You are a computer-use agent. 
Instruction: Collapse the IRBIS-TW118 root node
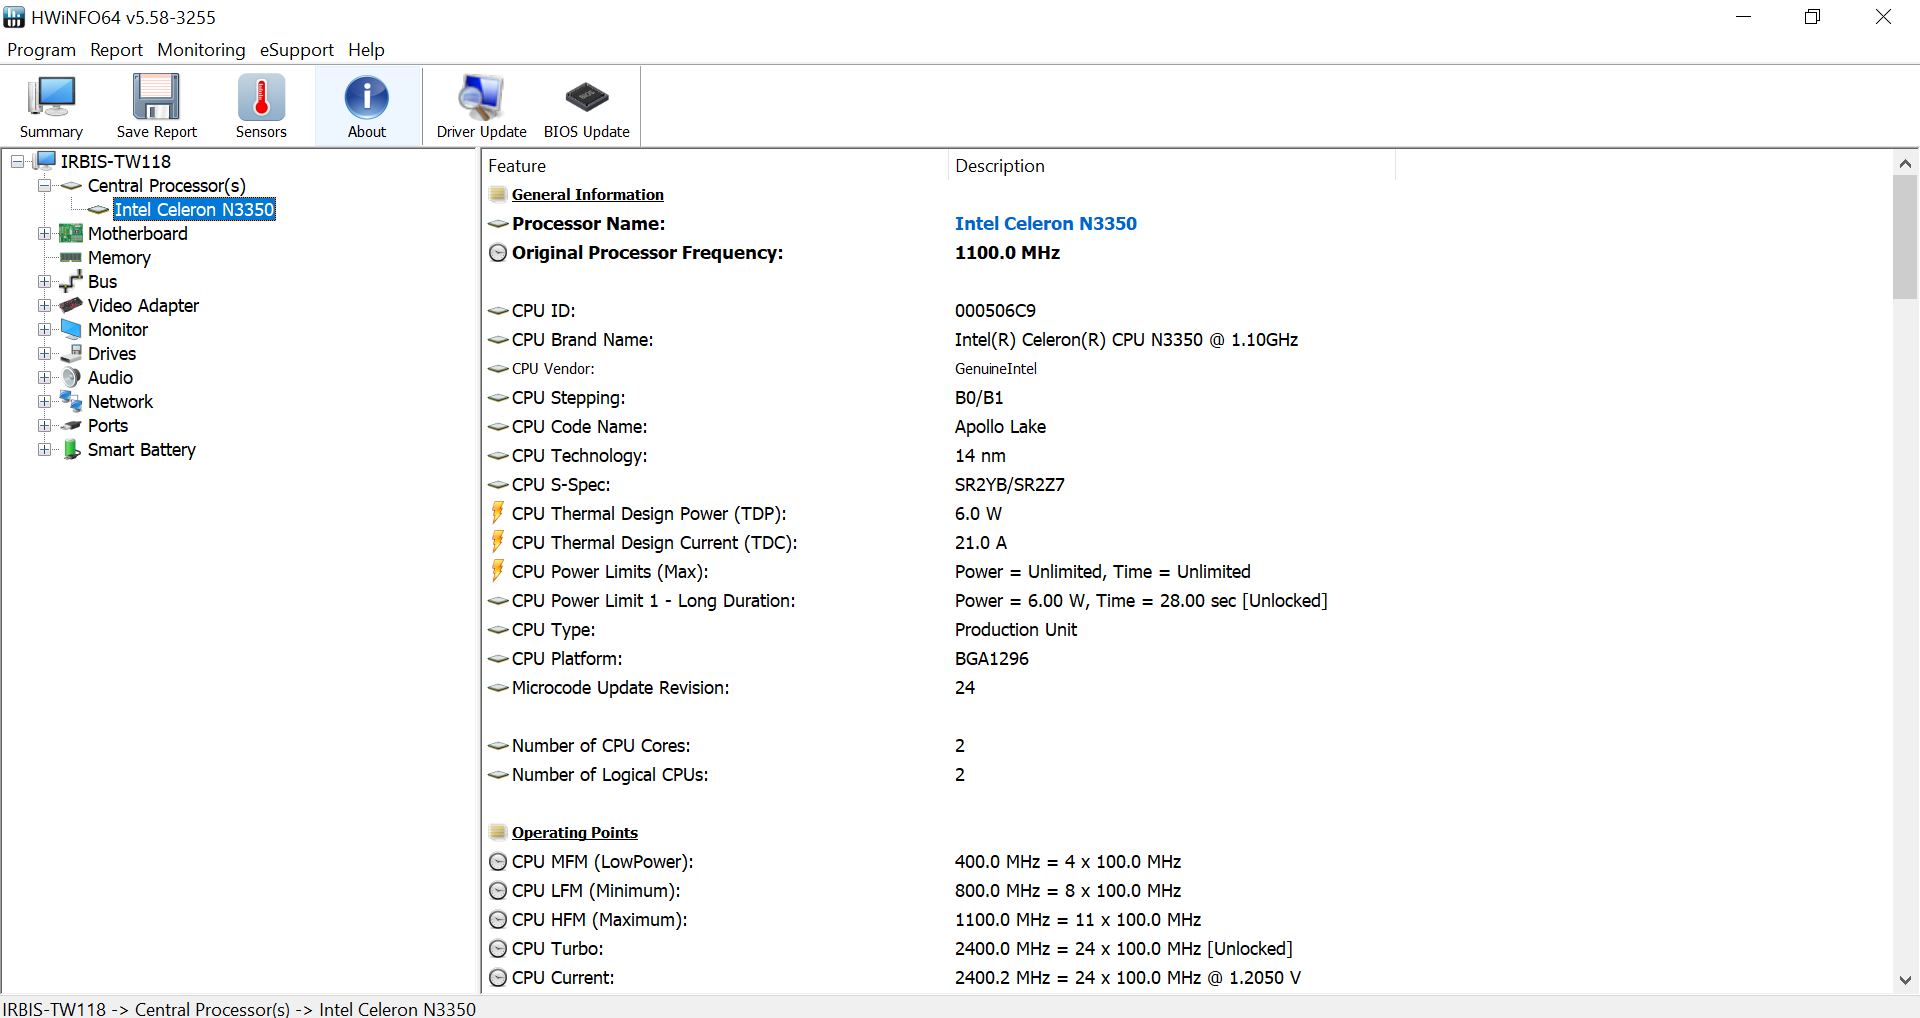coord(17,161)
